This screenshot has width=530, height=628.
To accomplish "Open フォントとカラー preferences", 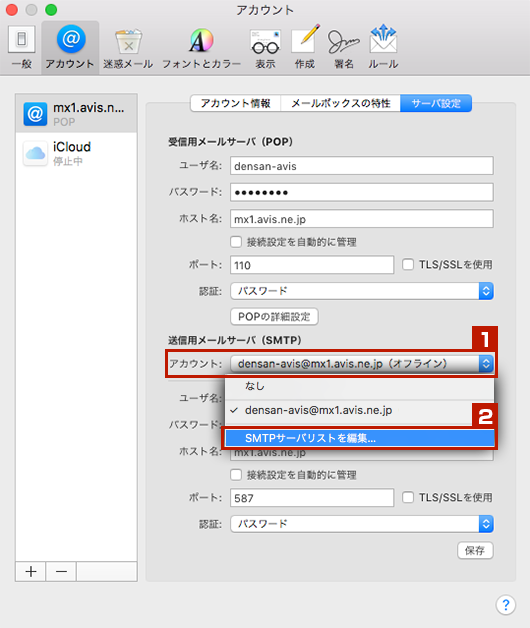I will click(x=201, y=47).
